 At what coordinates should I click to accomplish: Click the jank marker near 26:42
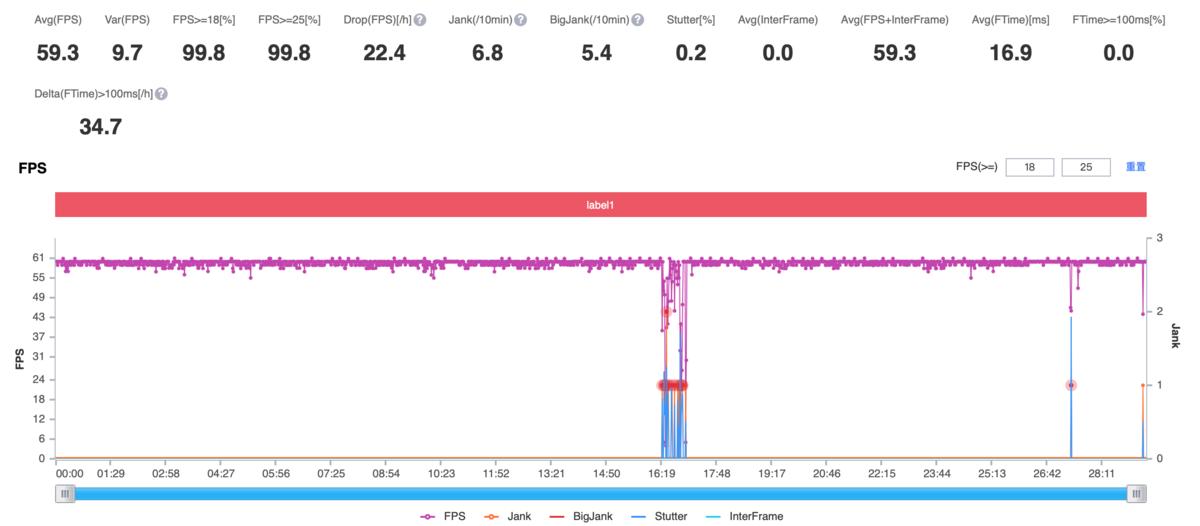1071,385
